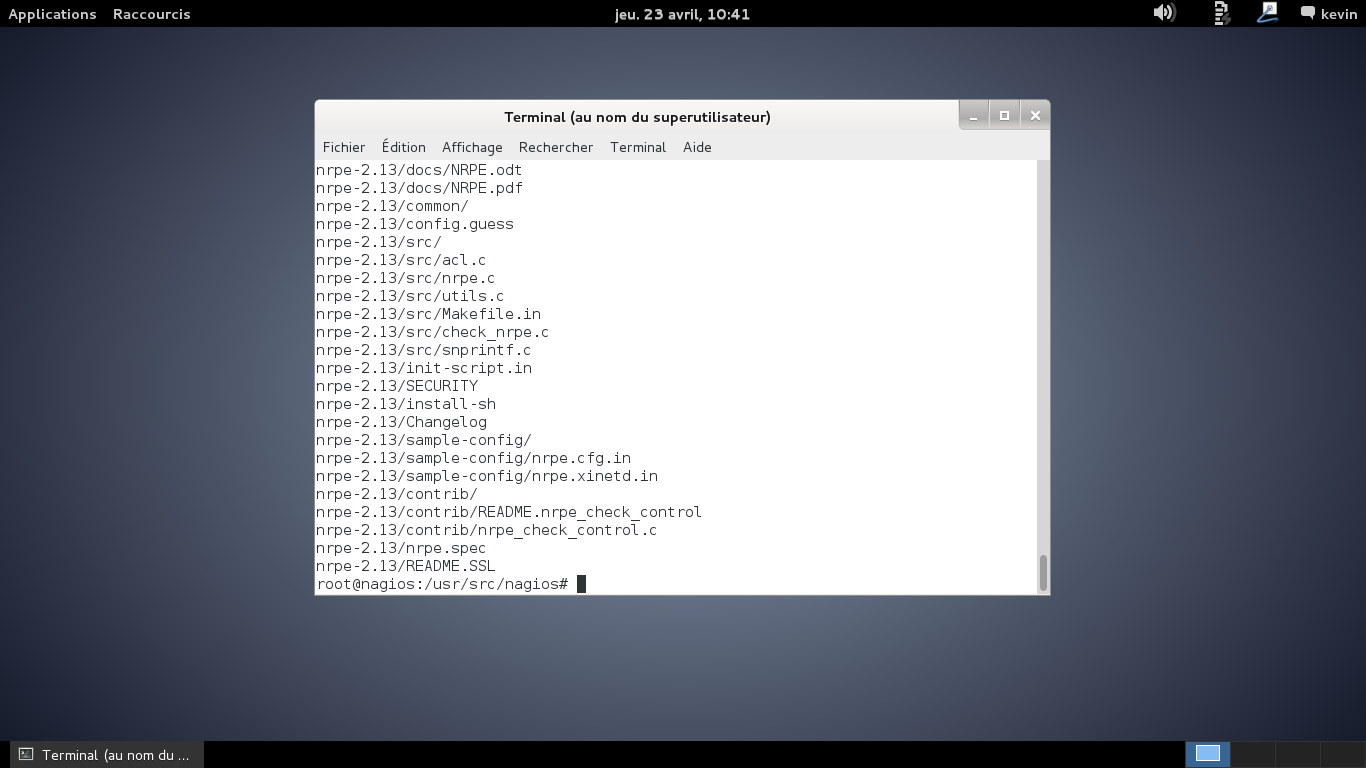
Task: Click the line nrpe-2.13/docs/NRPE.odt
Action: 419,170
